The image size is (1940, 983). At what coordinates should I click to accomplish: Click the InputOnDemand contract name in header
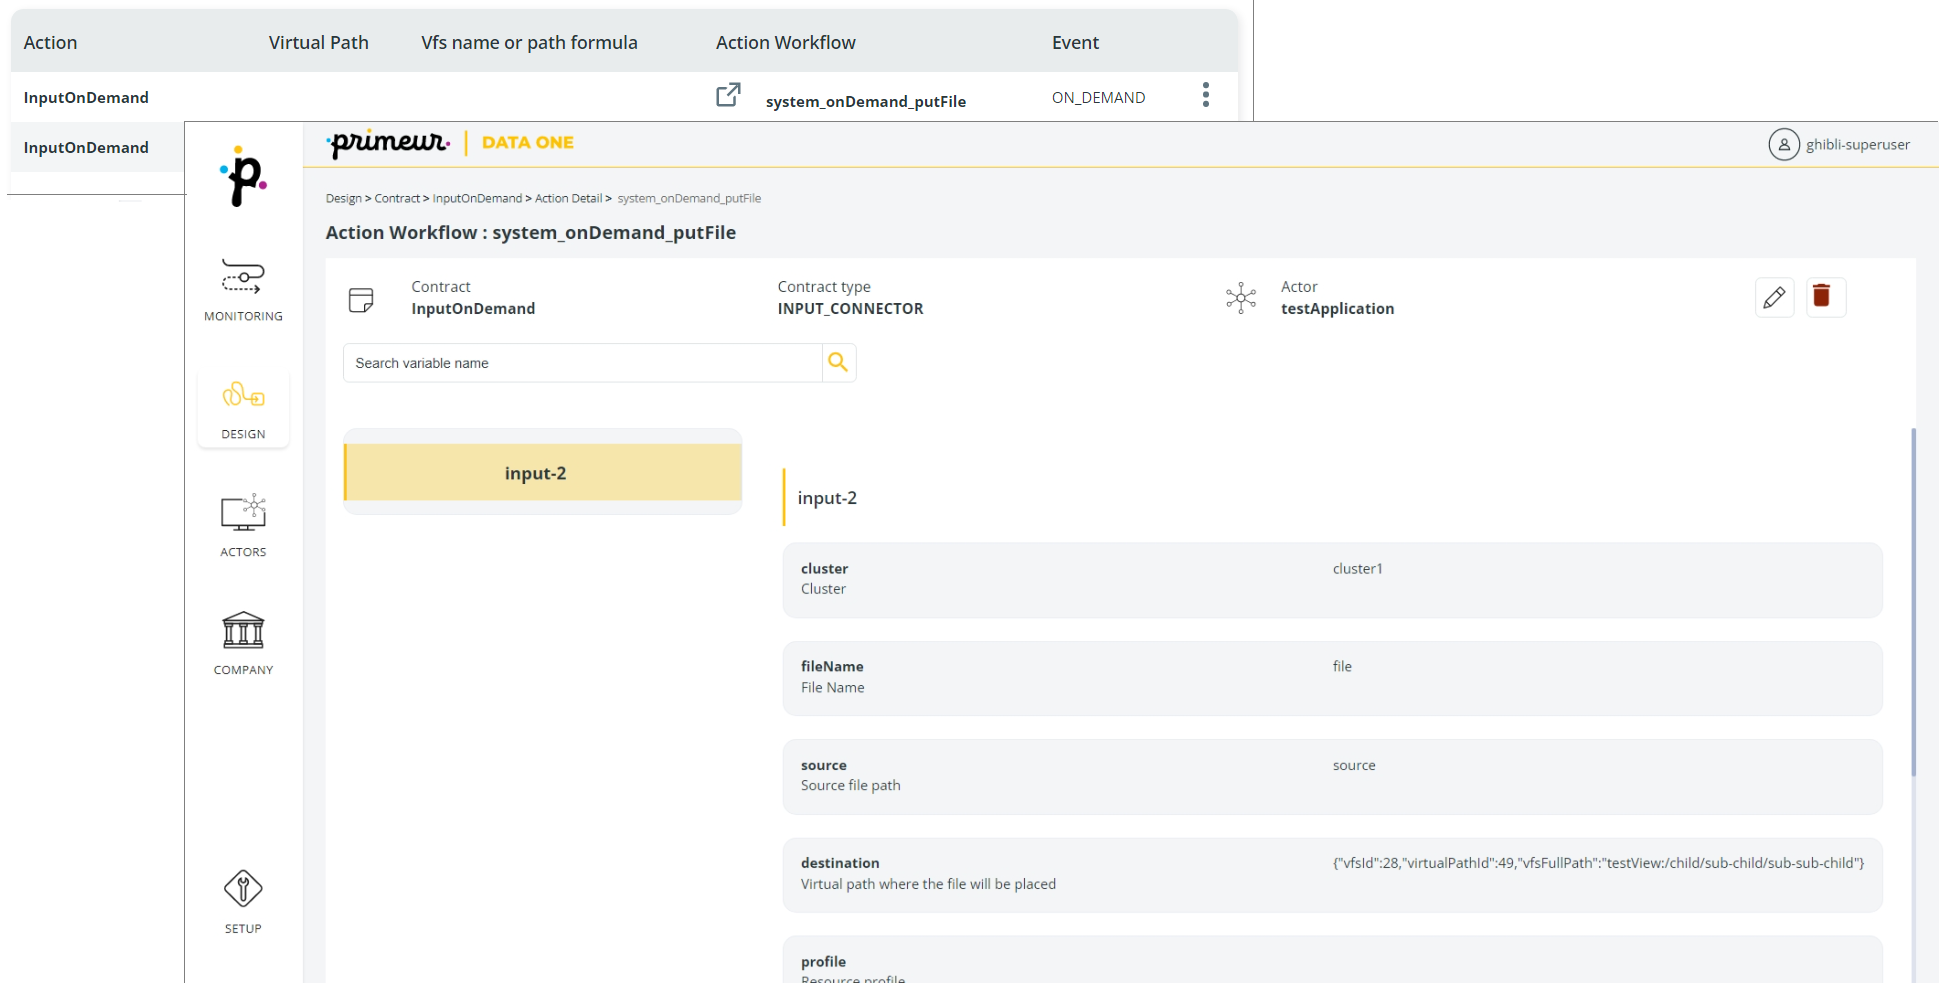pos(473,308)
